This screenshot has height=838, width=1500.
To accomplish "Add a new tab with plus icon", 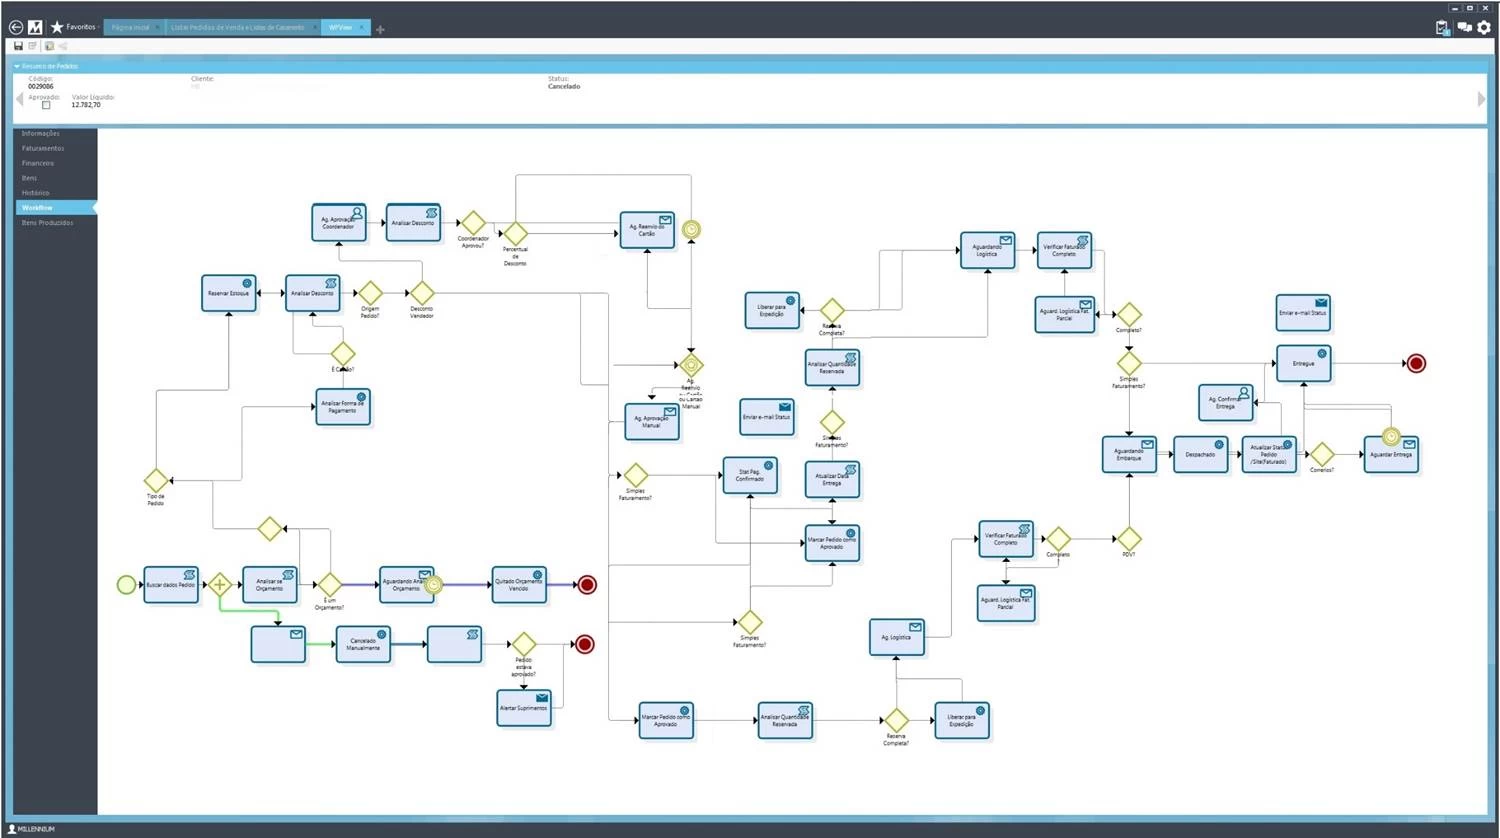I will click(x=380, y=29).
